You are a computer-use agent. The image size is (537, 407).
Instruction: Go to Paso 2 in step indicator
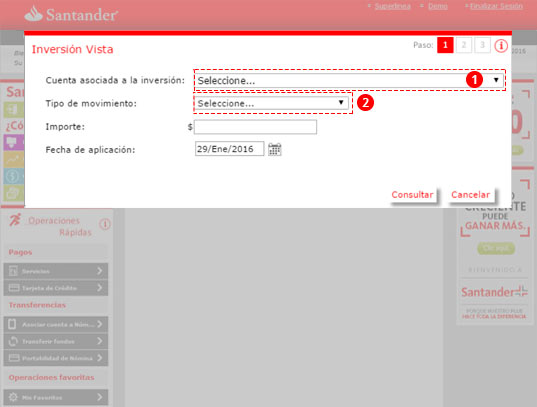point(464,45)
